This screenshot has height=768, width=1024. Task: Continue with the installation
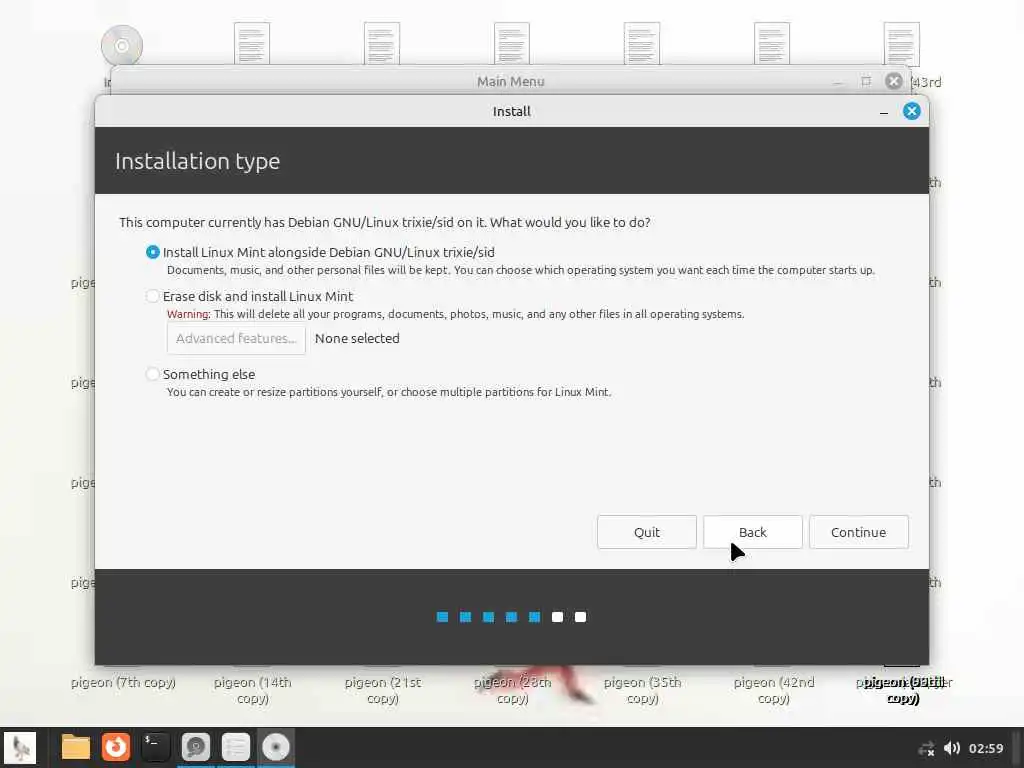(858, 532)
